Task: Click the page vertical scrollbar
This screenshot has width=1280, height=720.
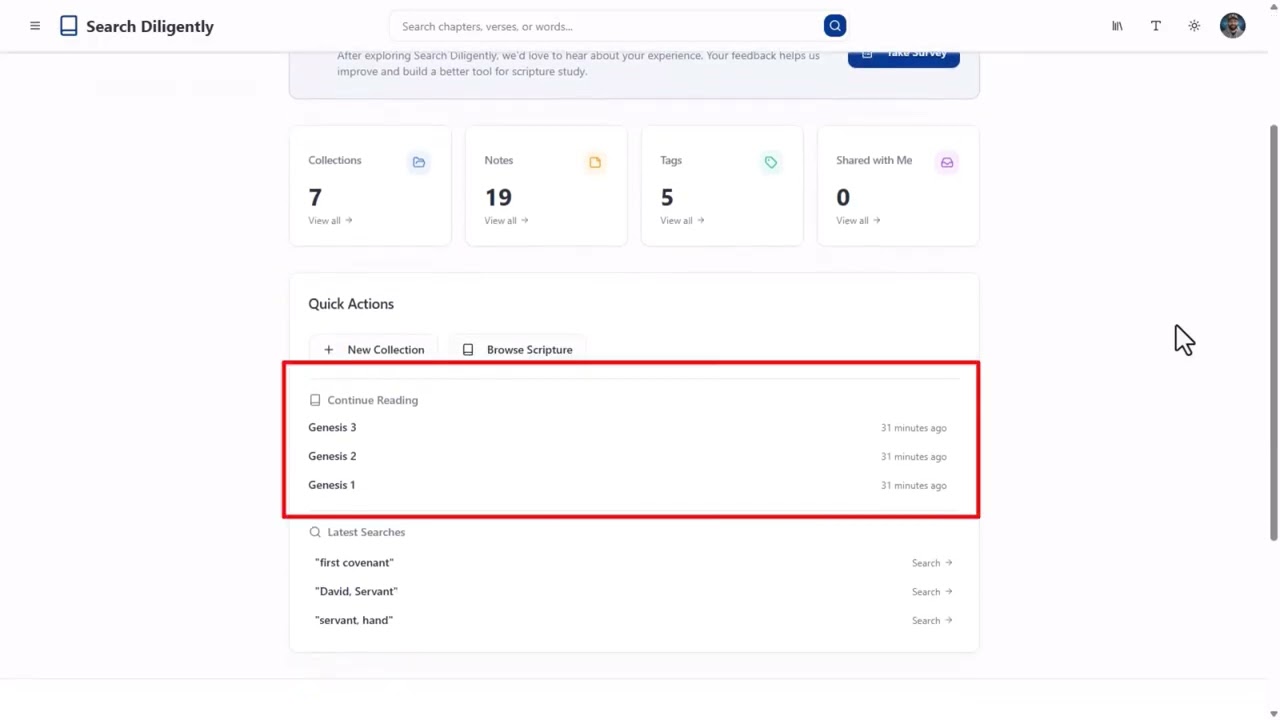Action: (x=1273, y=332)
